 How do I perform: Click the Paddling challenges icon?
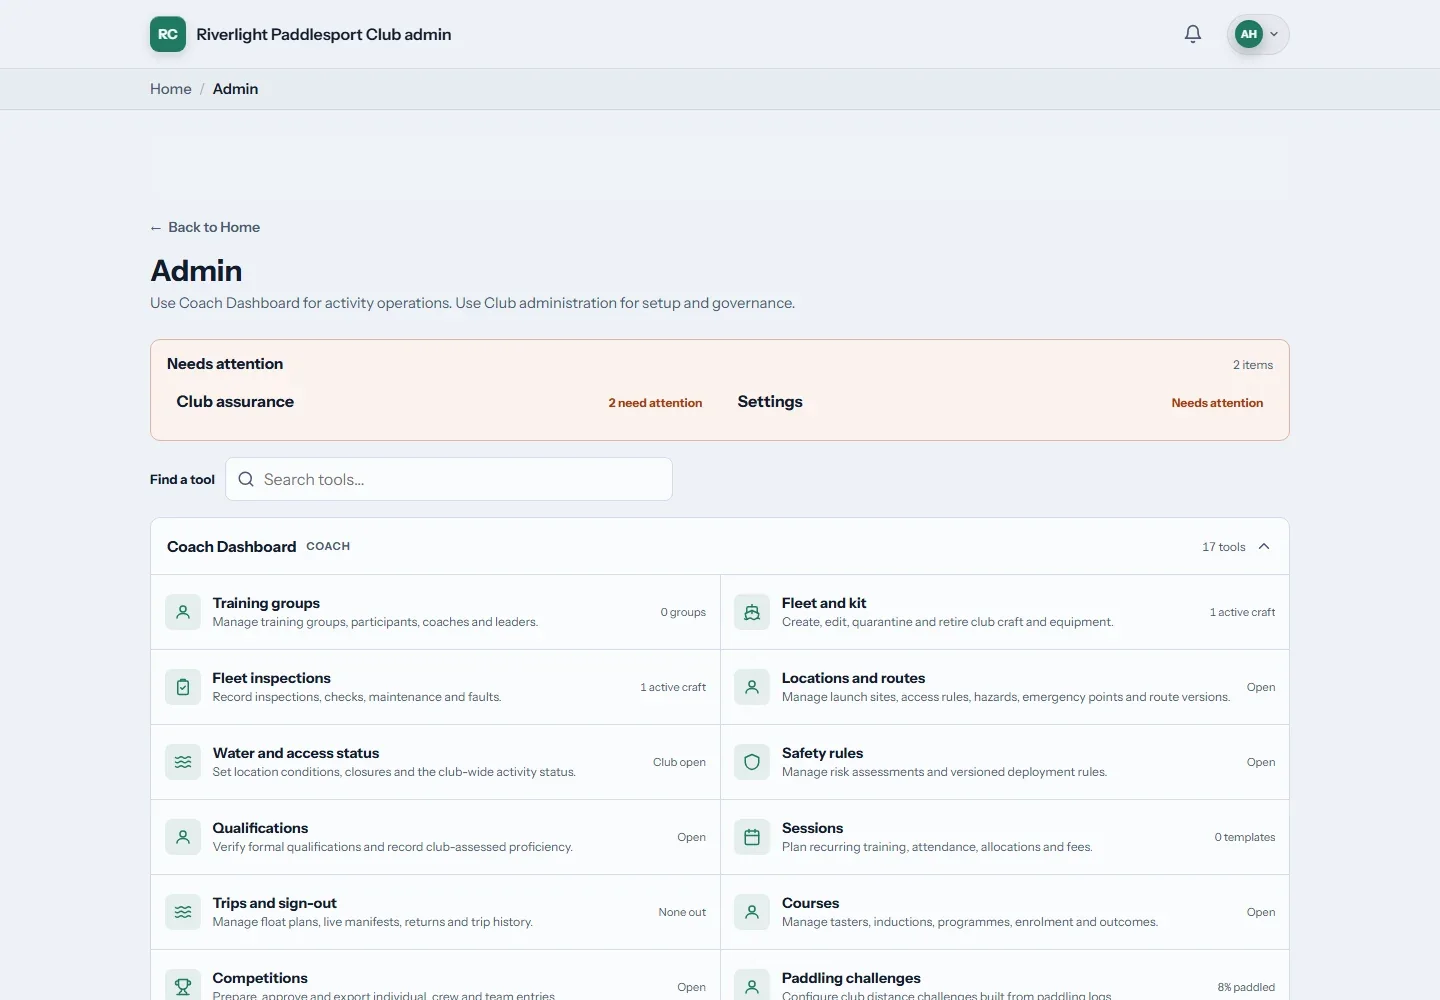pyautogui.click(x=752, y=987)
